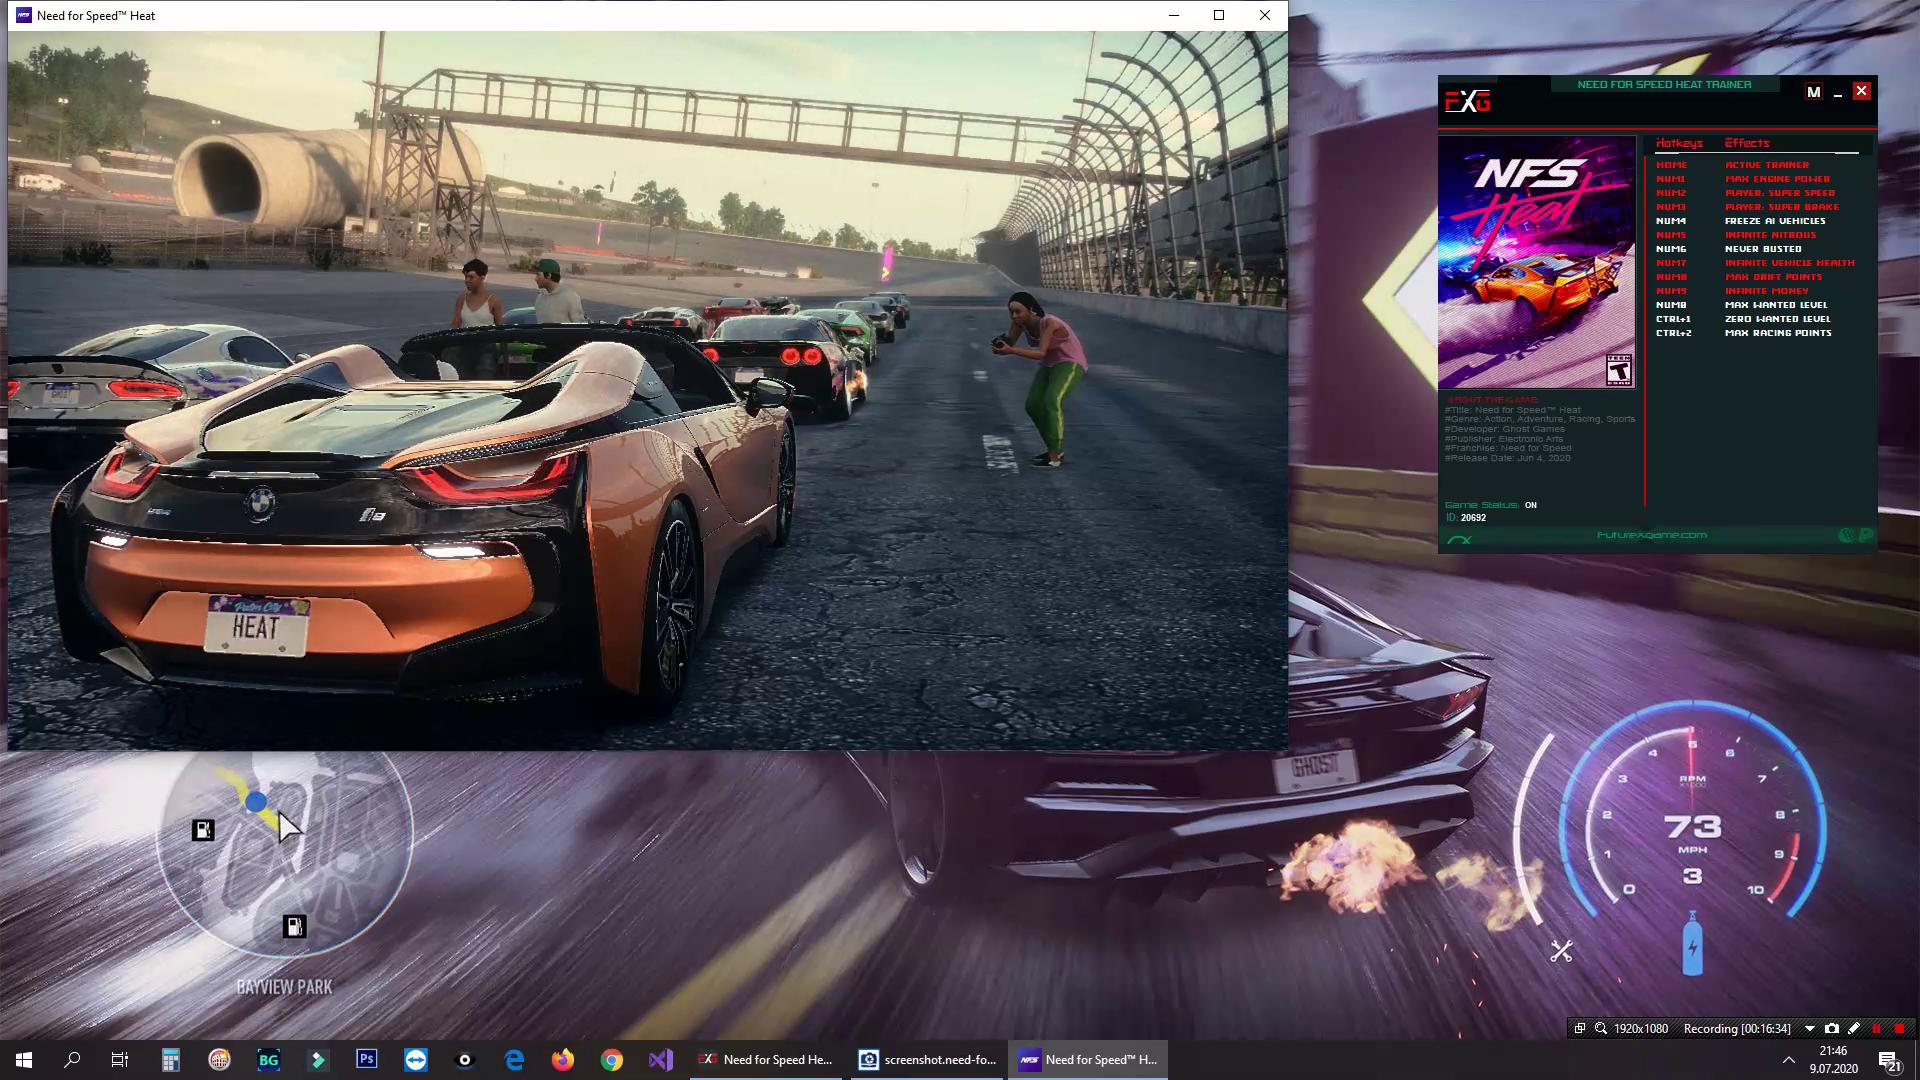Toggle Infinite Nitrous effect

click(x=1770, y=235)
